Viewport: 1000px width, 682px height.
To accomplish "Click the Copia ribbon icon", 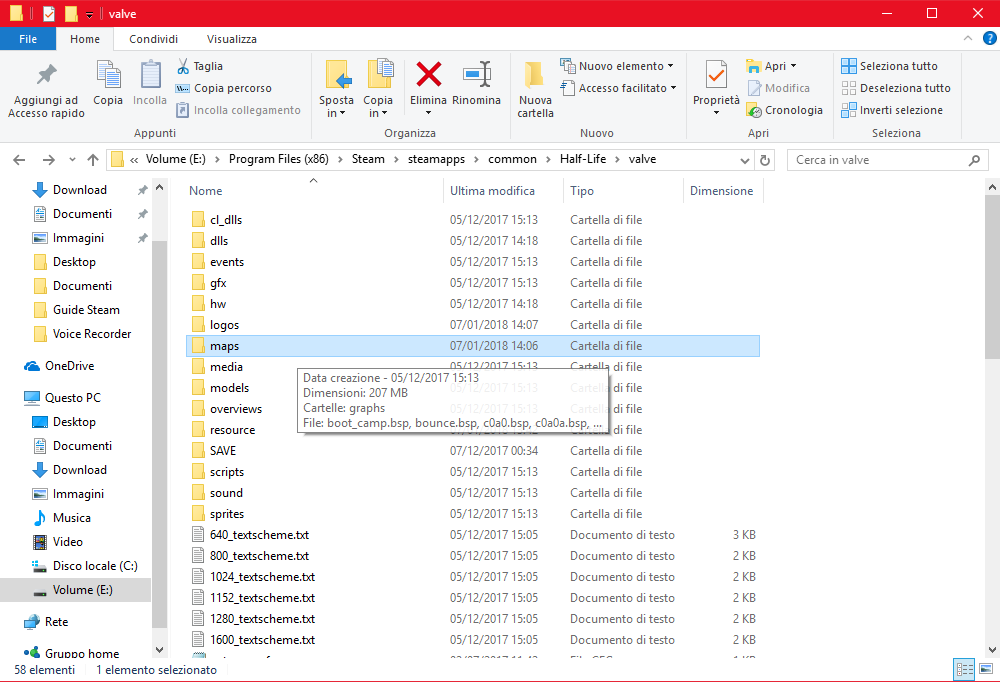I will click(108, 83).
